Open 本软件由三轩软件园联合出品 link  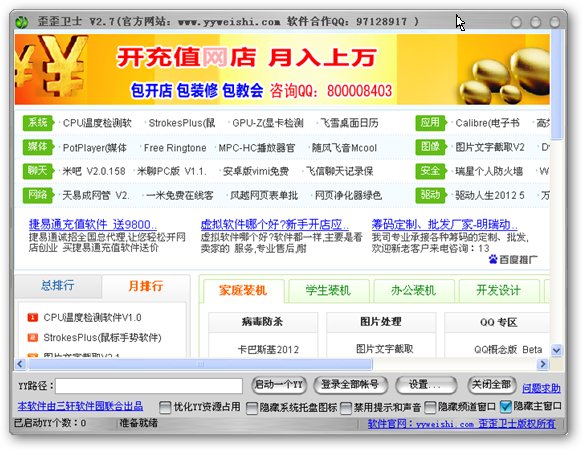coord(80,406)
